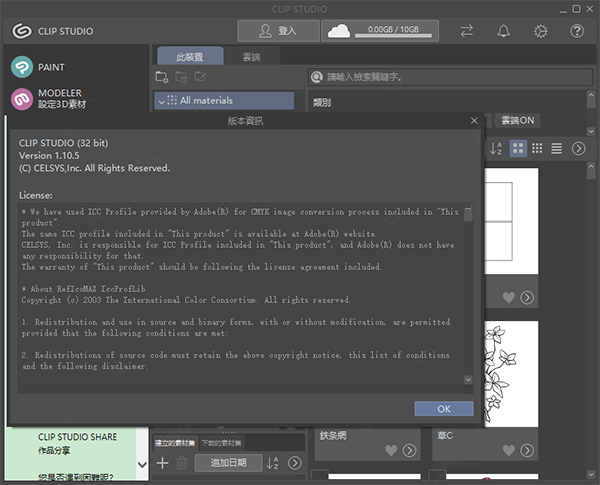This screenshot has width=600, height=485.
Task: Open sort order options above thumbnails
Action: [496, 148]
